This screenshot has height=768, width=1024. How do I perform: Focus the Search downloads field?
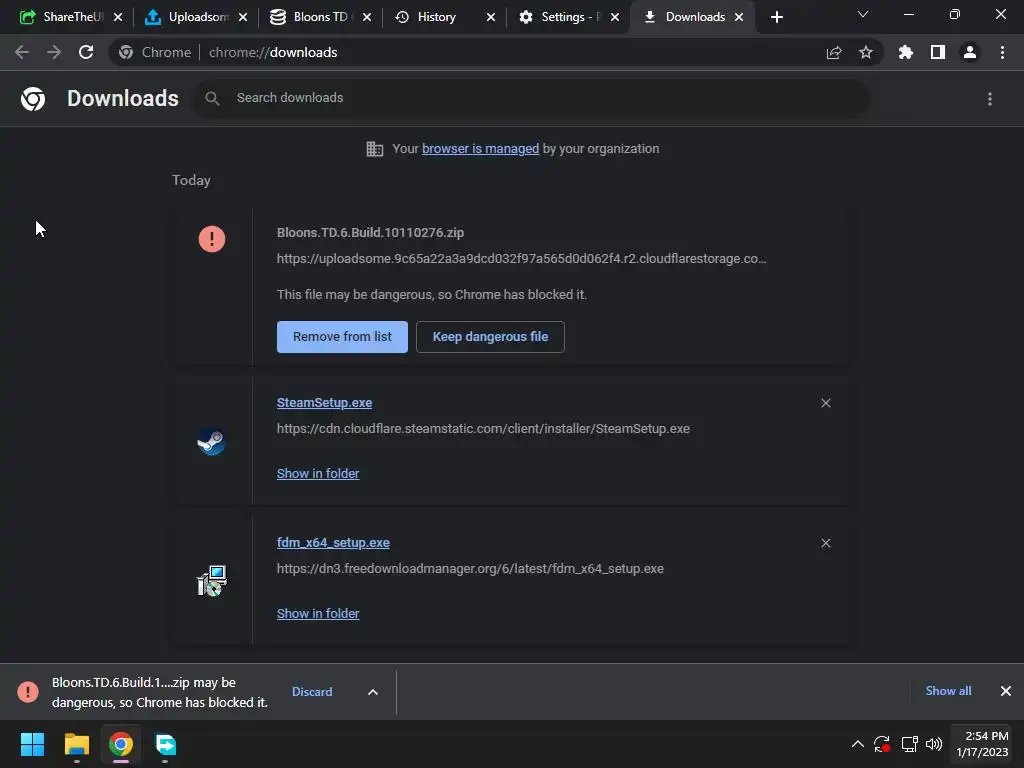pyautogui.click(x=532, y=98)
